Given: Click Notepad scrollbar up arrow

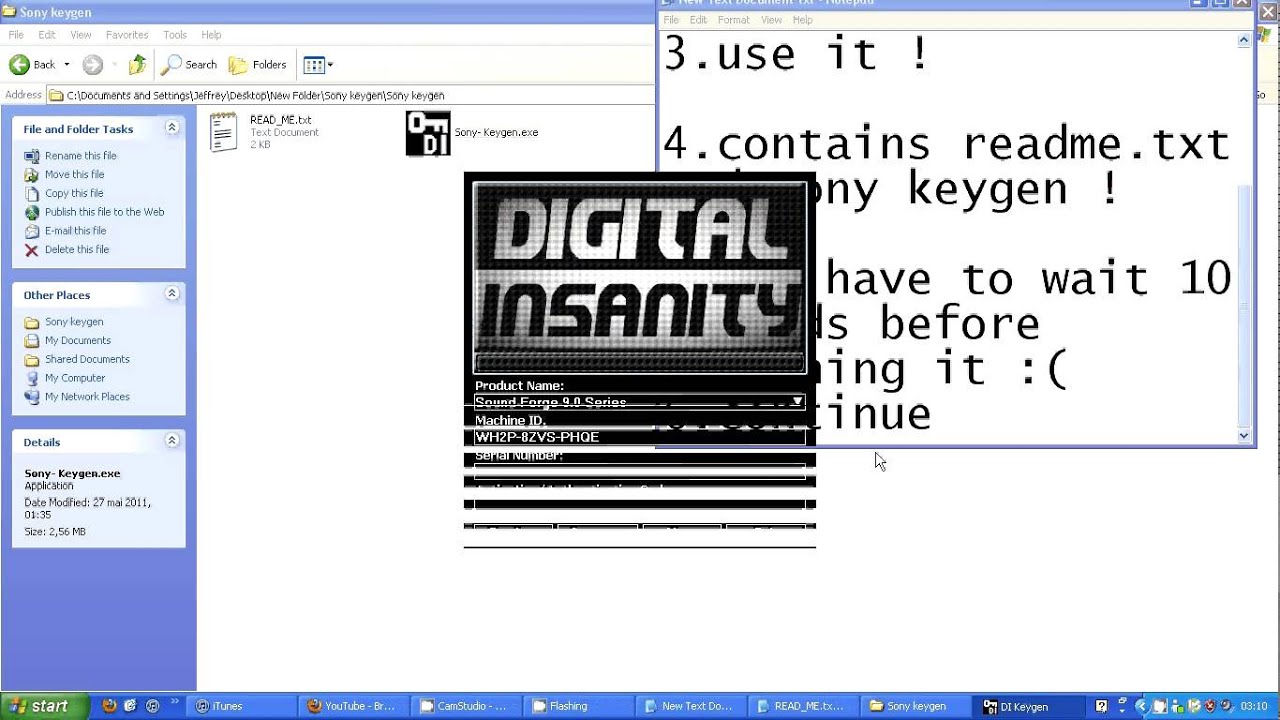Looking at the screenshot, I should click(1244, 40).
